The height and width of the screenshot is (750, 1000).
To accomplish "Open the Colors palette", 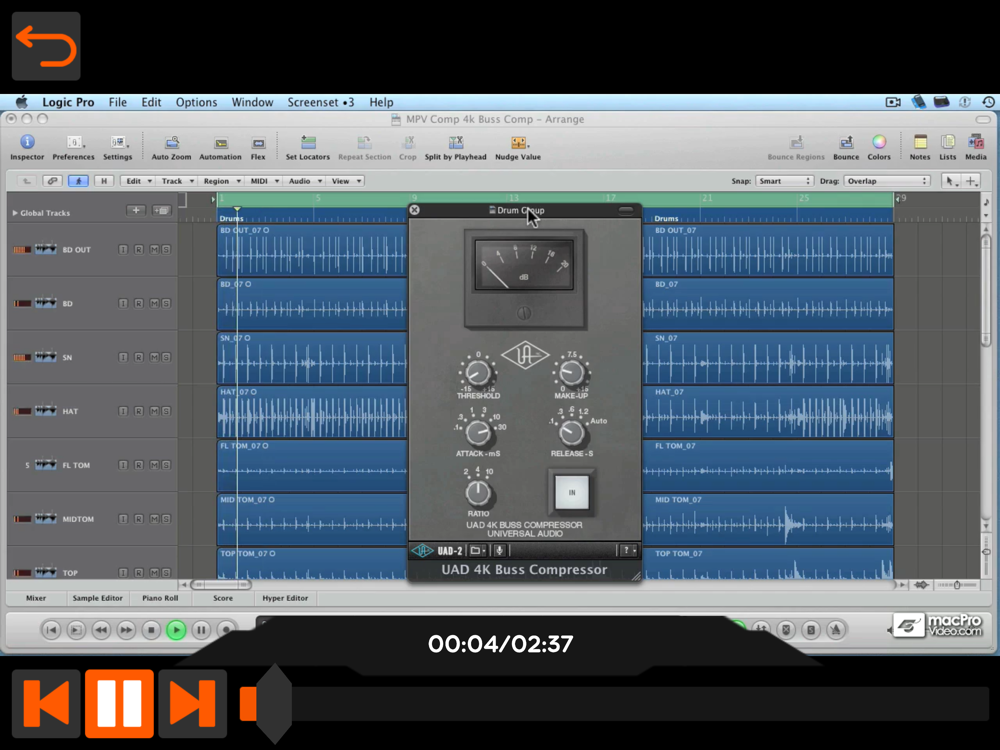I will (x=879, y=147).
